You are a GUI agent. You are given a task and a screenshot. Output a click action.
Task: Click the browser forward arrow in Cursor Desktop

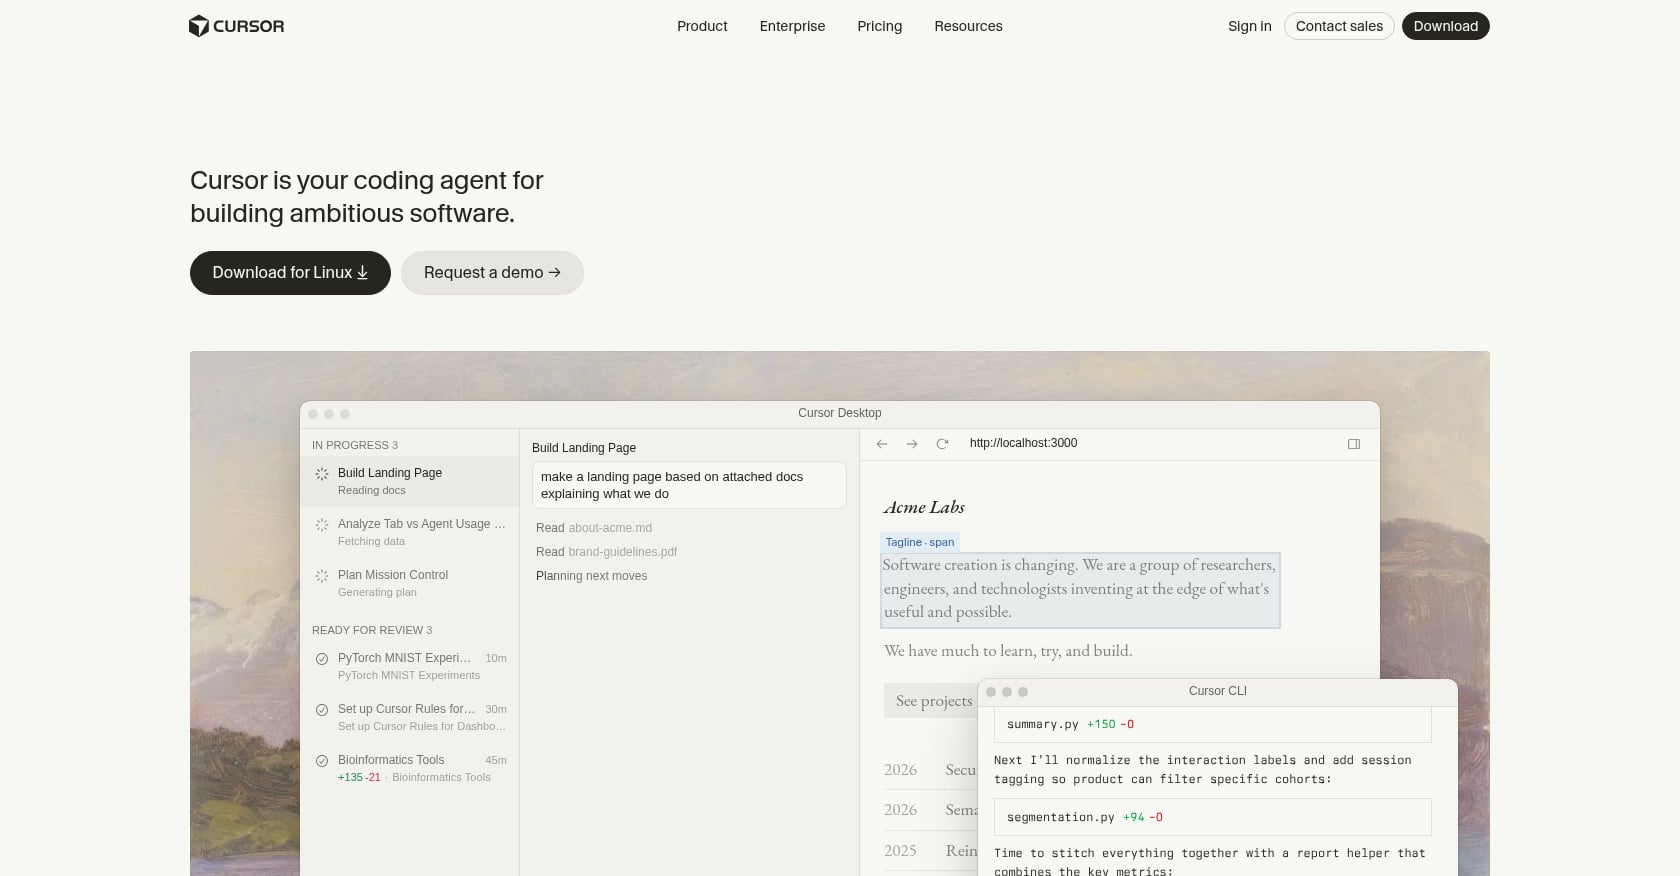pos(912,444)
